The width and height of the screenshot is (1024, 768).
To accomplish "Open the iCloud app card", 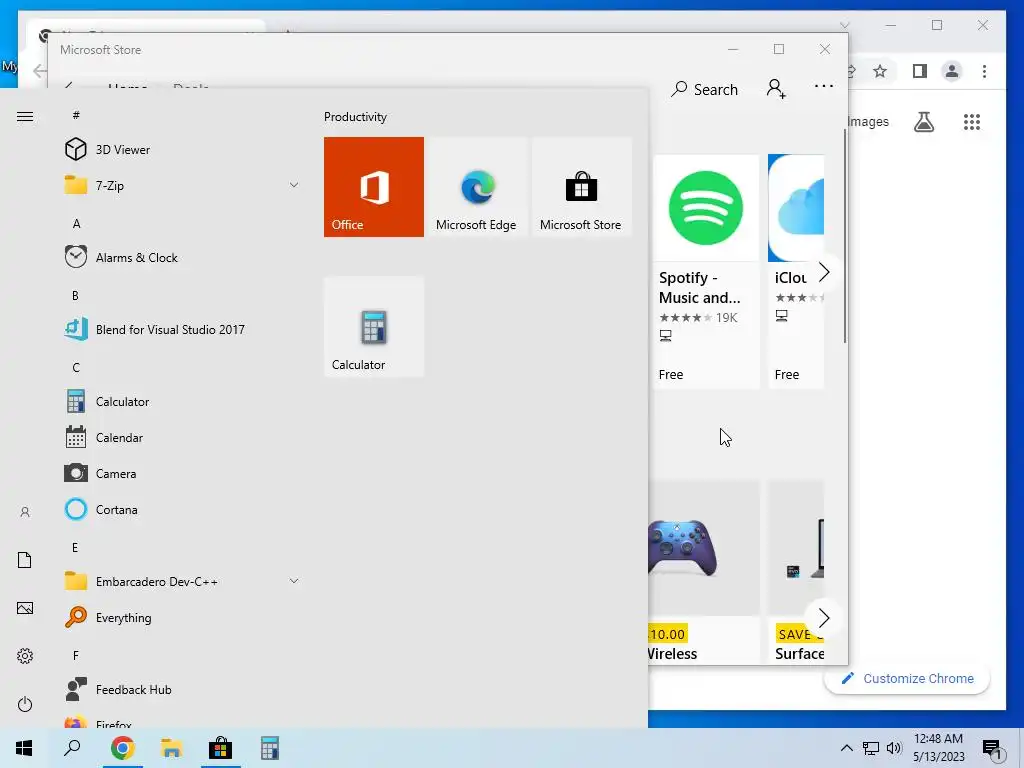I will pyautogui.click(x=795, y=271).
